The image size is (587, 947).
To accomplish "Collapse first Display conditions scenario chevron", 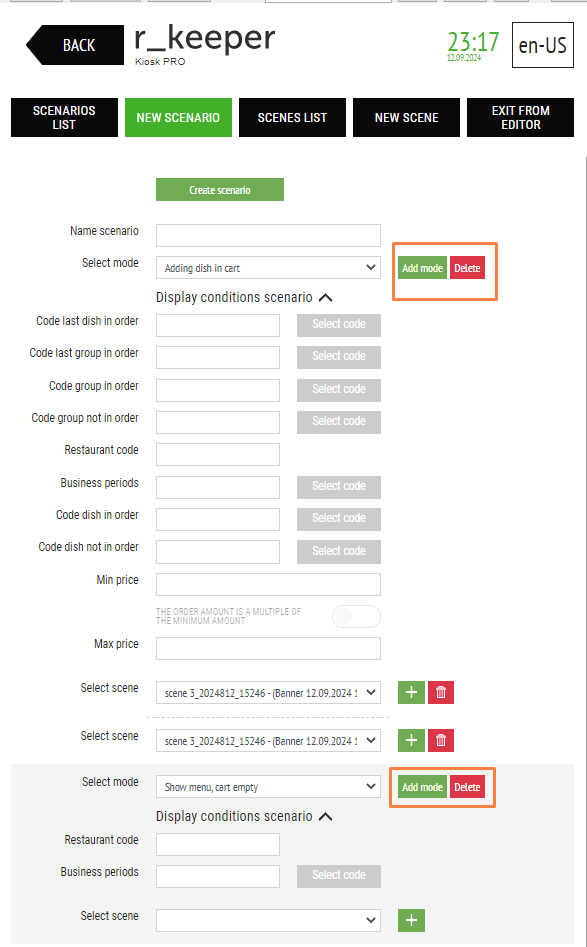I will 326,297.
